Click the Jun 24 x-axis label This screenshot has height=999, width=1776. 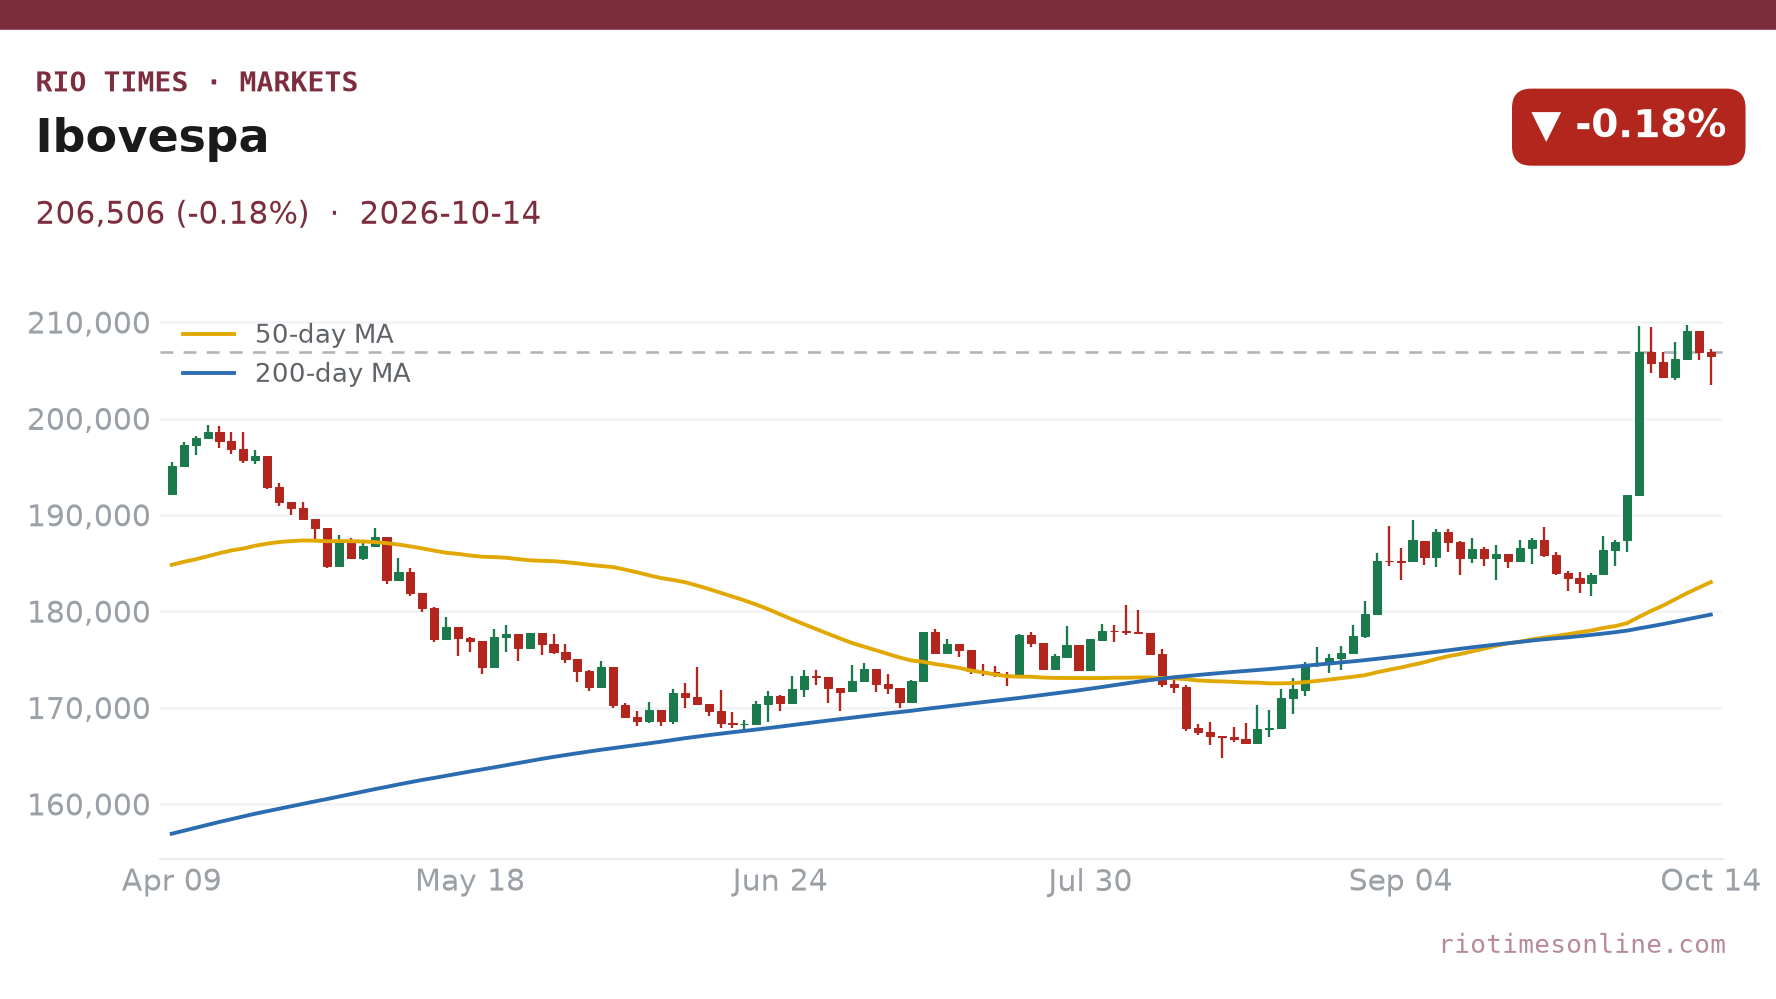click(x=780, y=881)
